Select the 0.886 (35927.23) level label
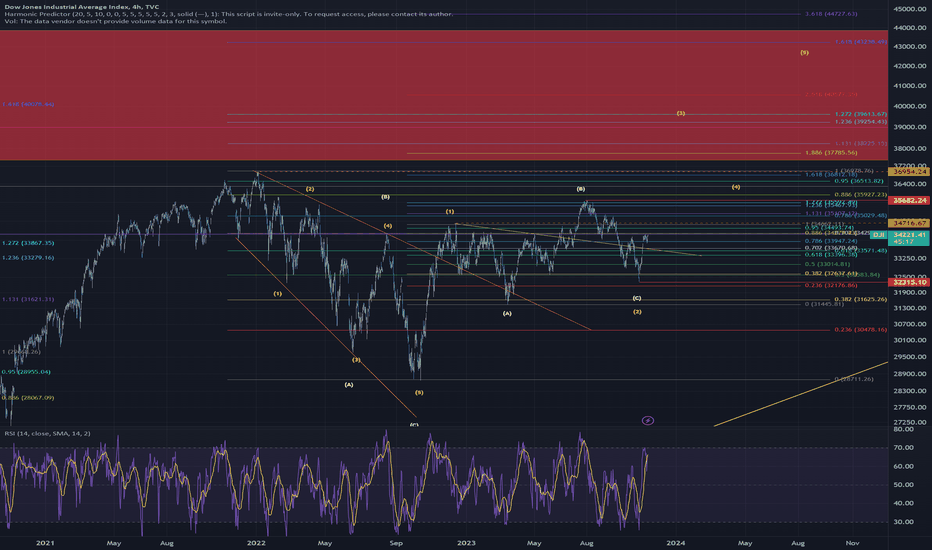The height and width of the screenshot is (550, 932). point(861,194)
